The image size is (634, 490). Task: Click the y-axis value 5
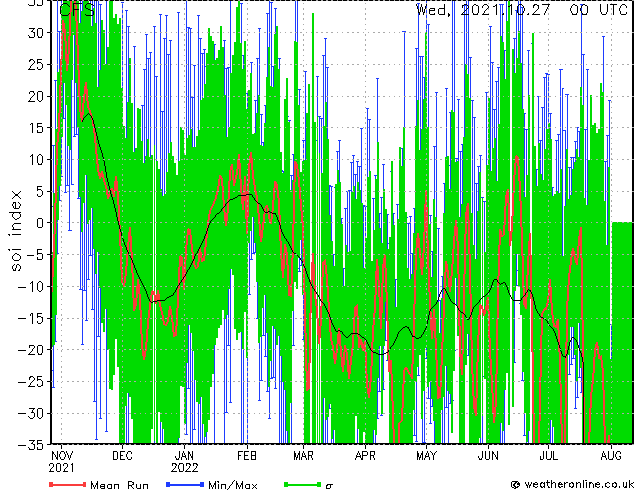point(39,191)
